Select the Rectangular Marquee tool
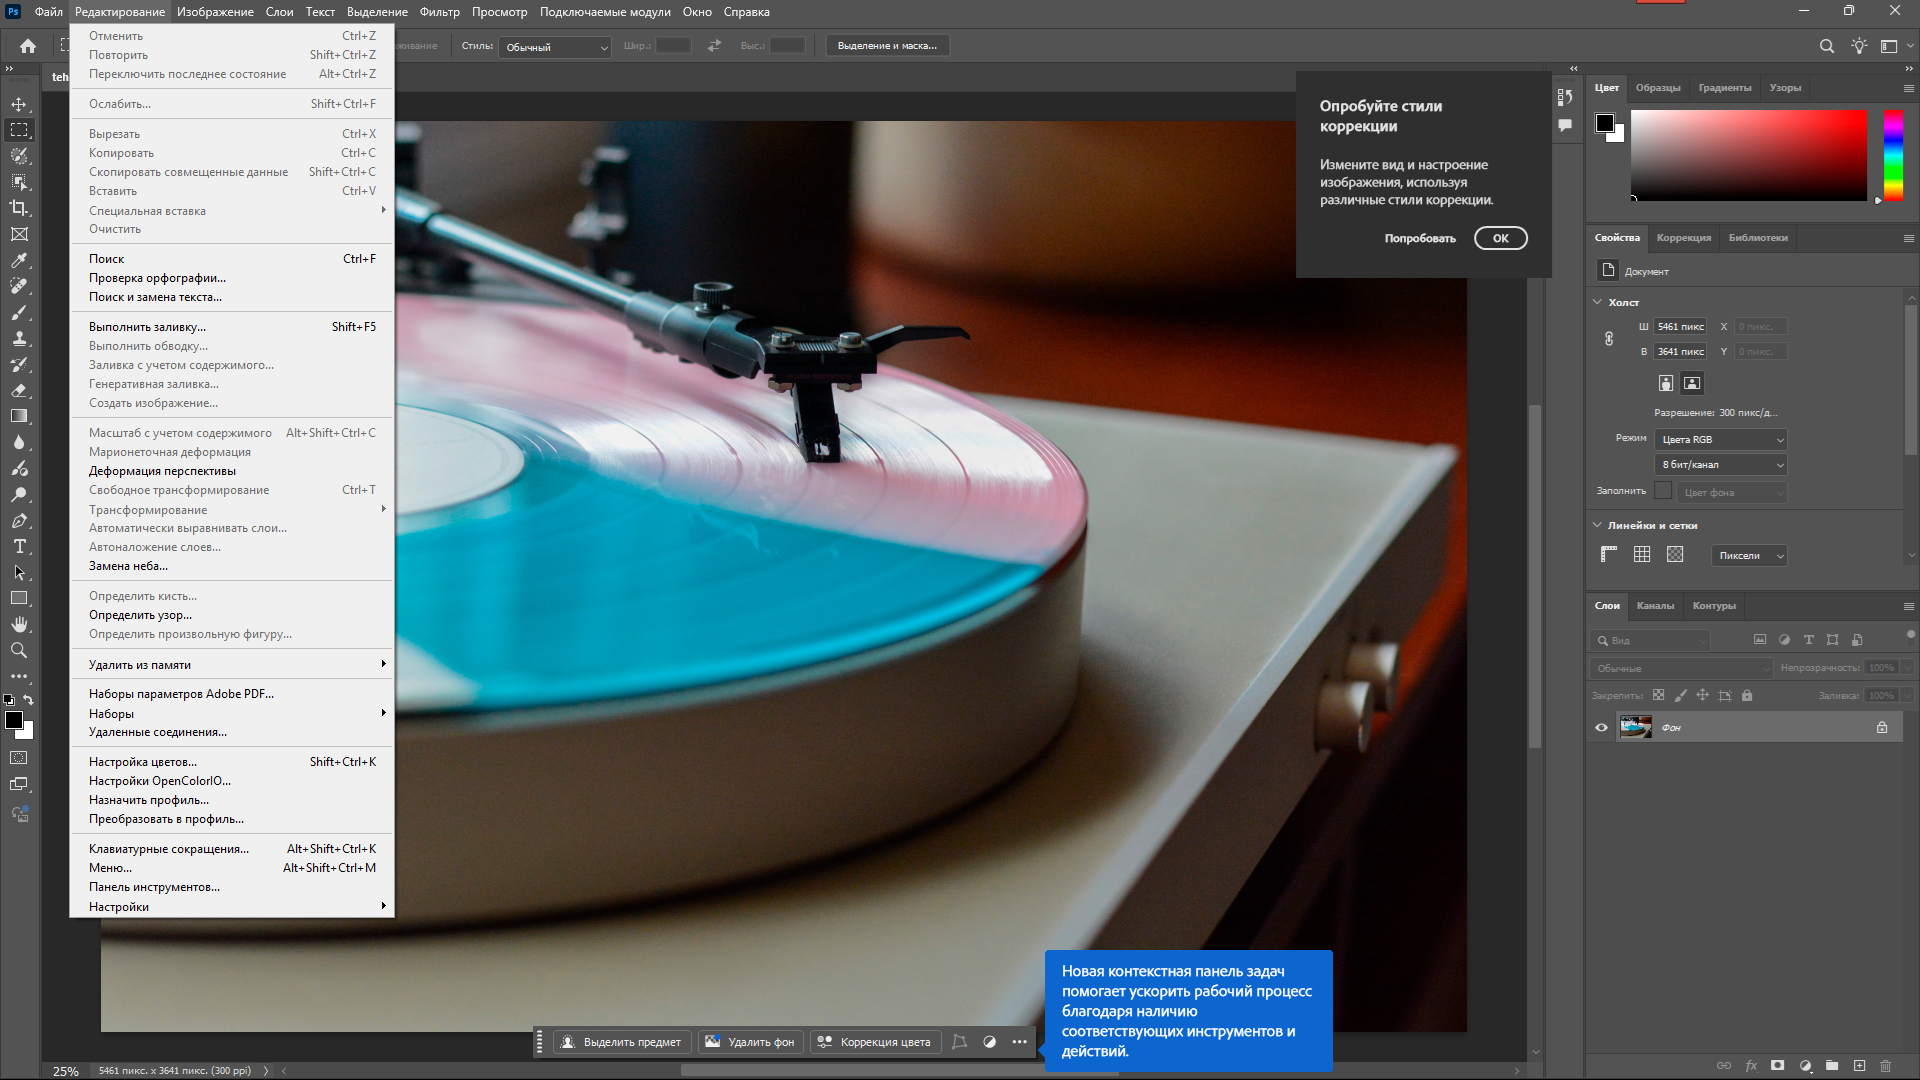This screenshot has height=1080, width=1920. [19, 130]
